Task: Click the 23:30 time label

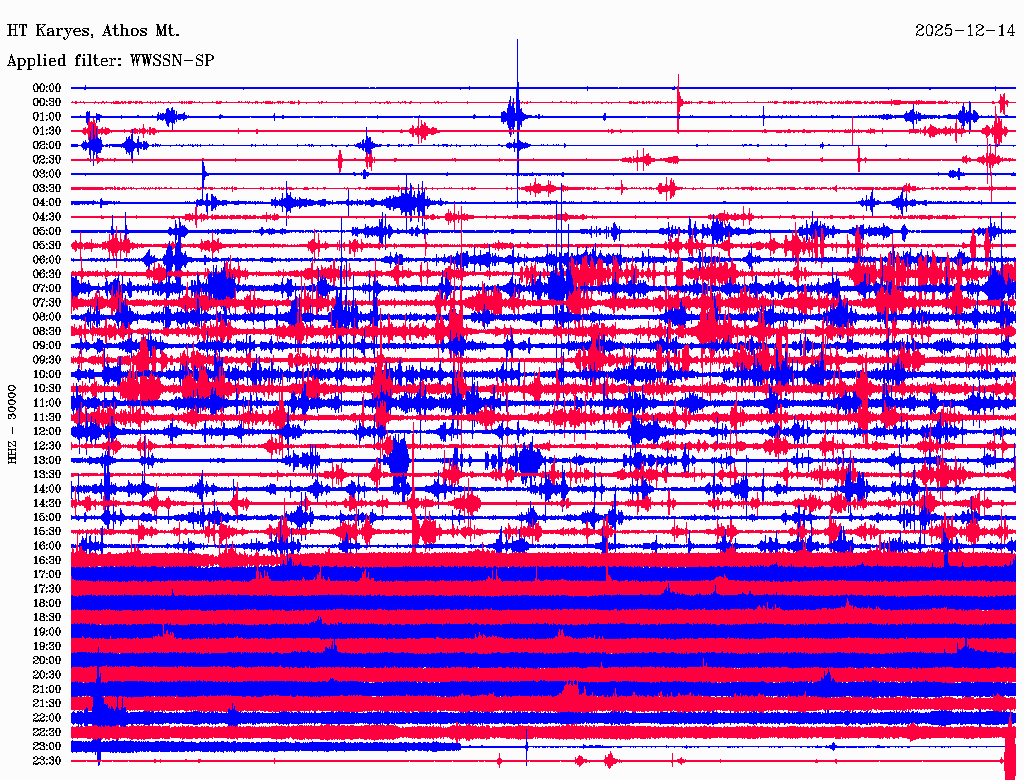Action: click(x=47, y=761)
